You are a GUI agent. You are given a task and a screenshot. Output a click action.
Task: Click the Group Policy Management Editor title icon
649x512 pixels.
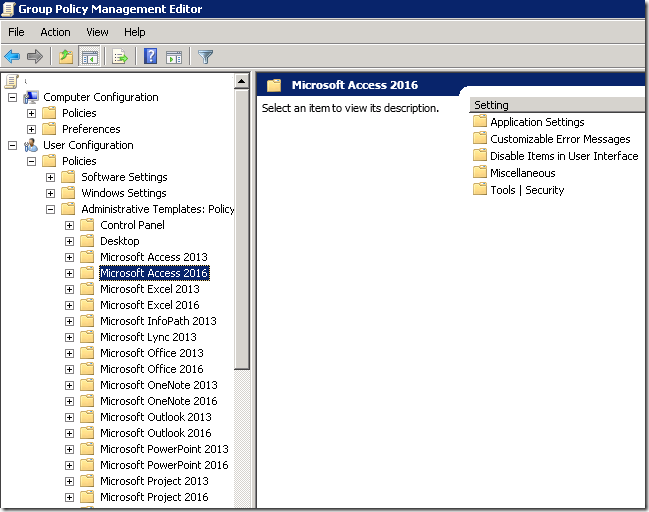[8, 9]
